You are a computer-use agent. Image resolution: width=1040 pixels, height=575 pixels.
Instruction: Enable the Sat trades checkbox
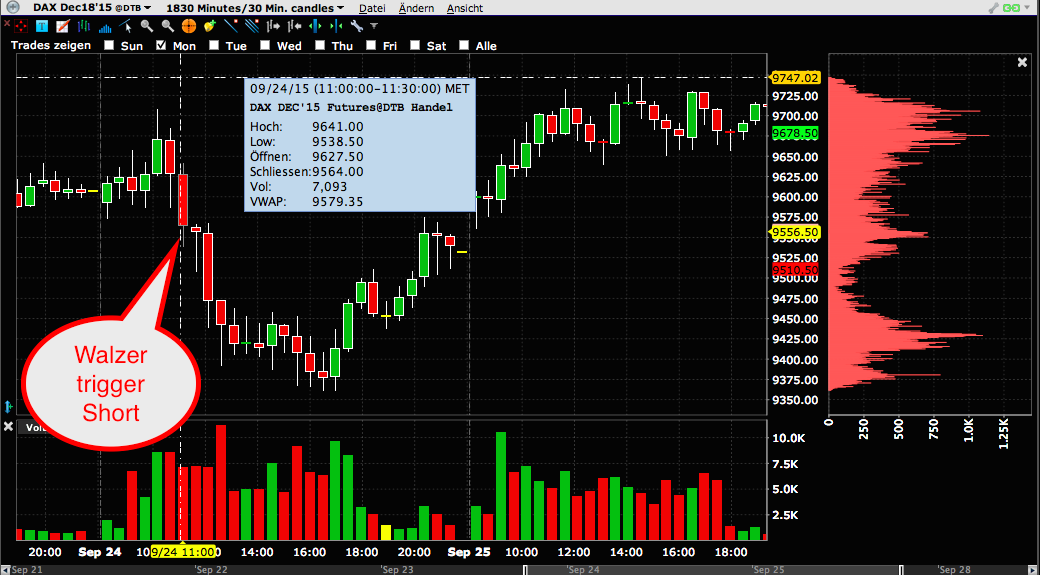coord(415,45)
